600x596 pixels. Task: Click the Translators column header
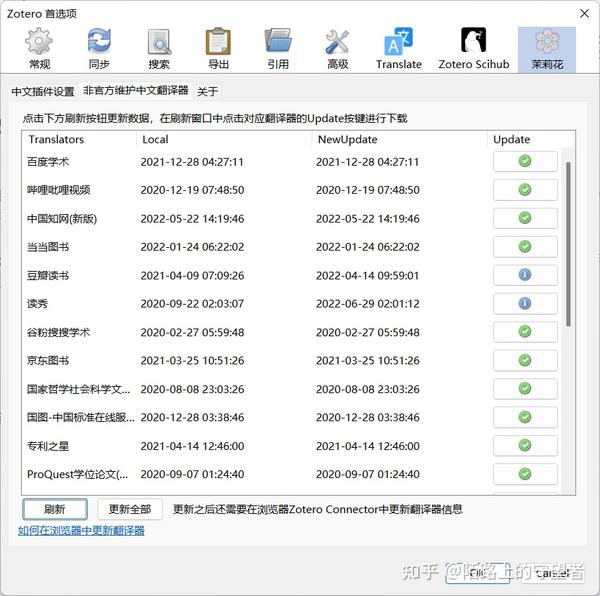tap(79, 140)
